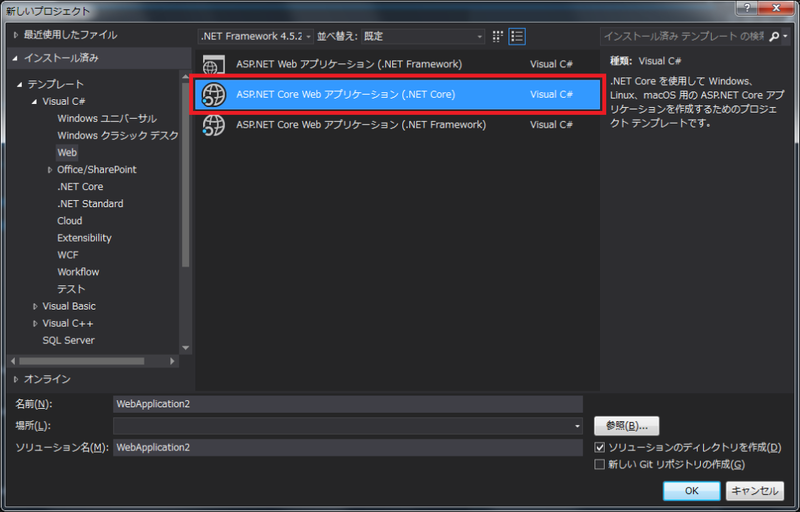This screenshot has height=512, width=800.
Task: Click the OK button
Action: 691,491
